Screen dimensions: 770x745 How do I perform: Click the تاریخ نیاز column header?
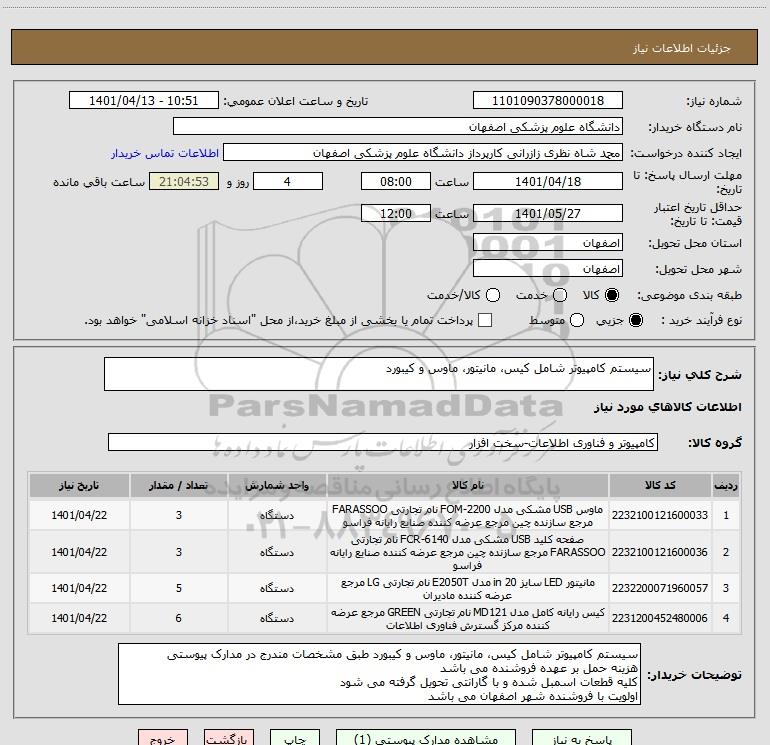[79, 486]
